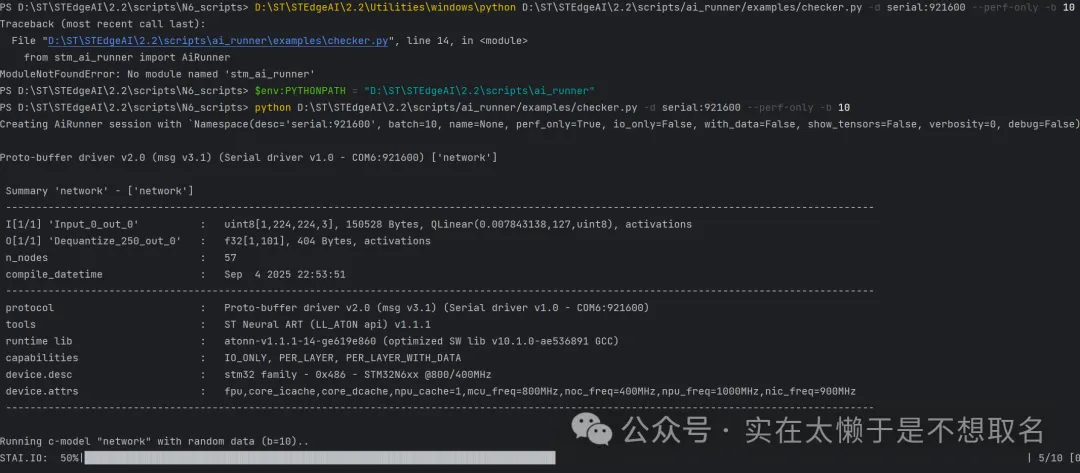Click the n_nodes value 57

(x=230, y=257)
